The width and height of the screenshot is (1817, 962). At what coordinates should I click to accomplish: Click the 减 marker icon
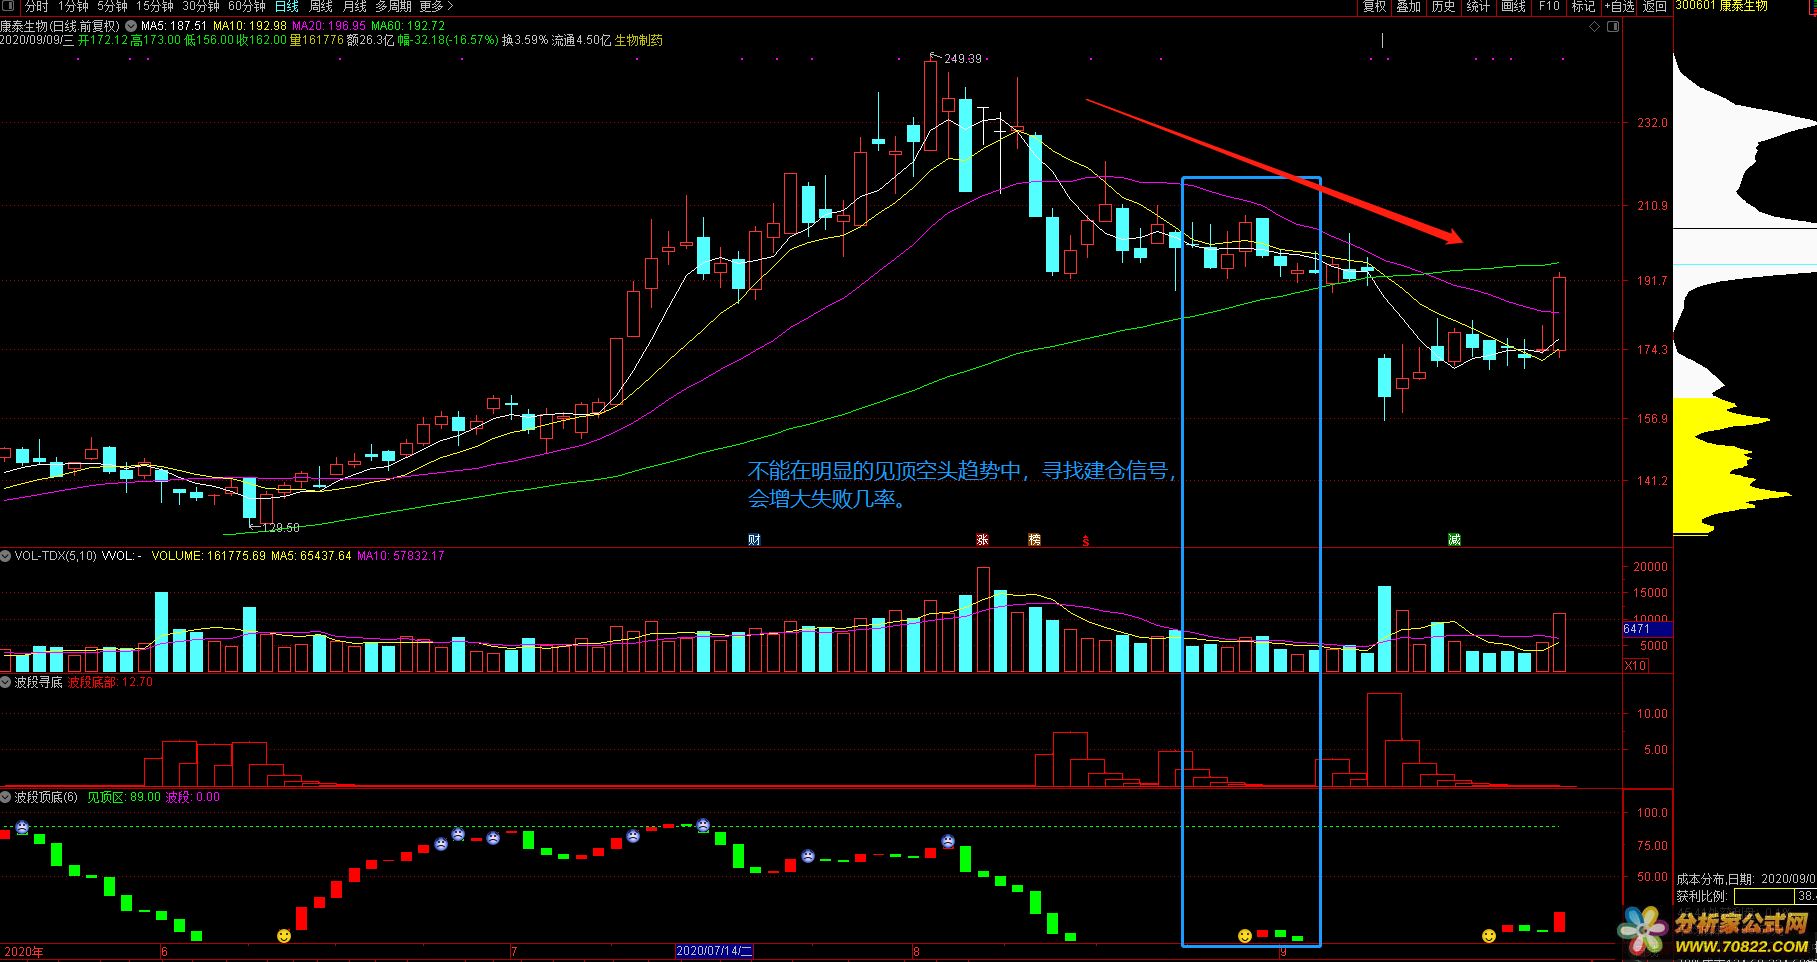tap(1454, 540)
